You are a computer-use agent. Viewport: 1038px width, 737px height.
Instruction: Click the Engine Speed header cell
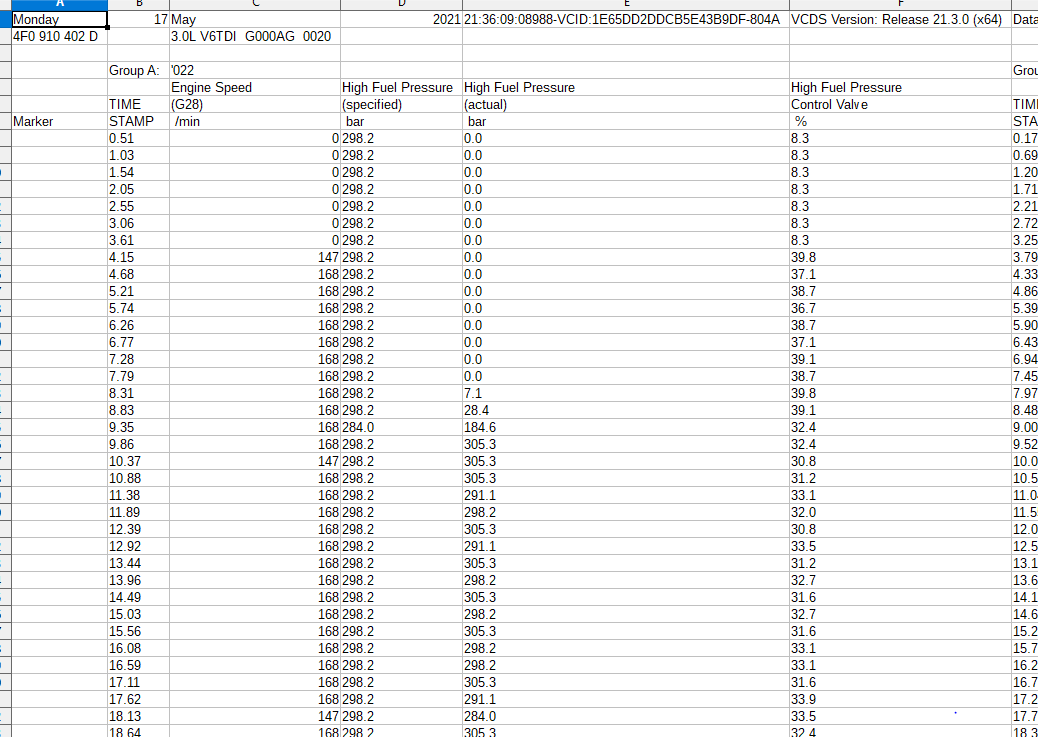coord(254,88)
